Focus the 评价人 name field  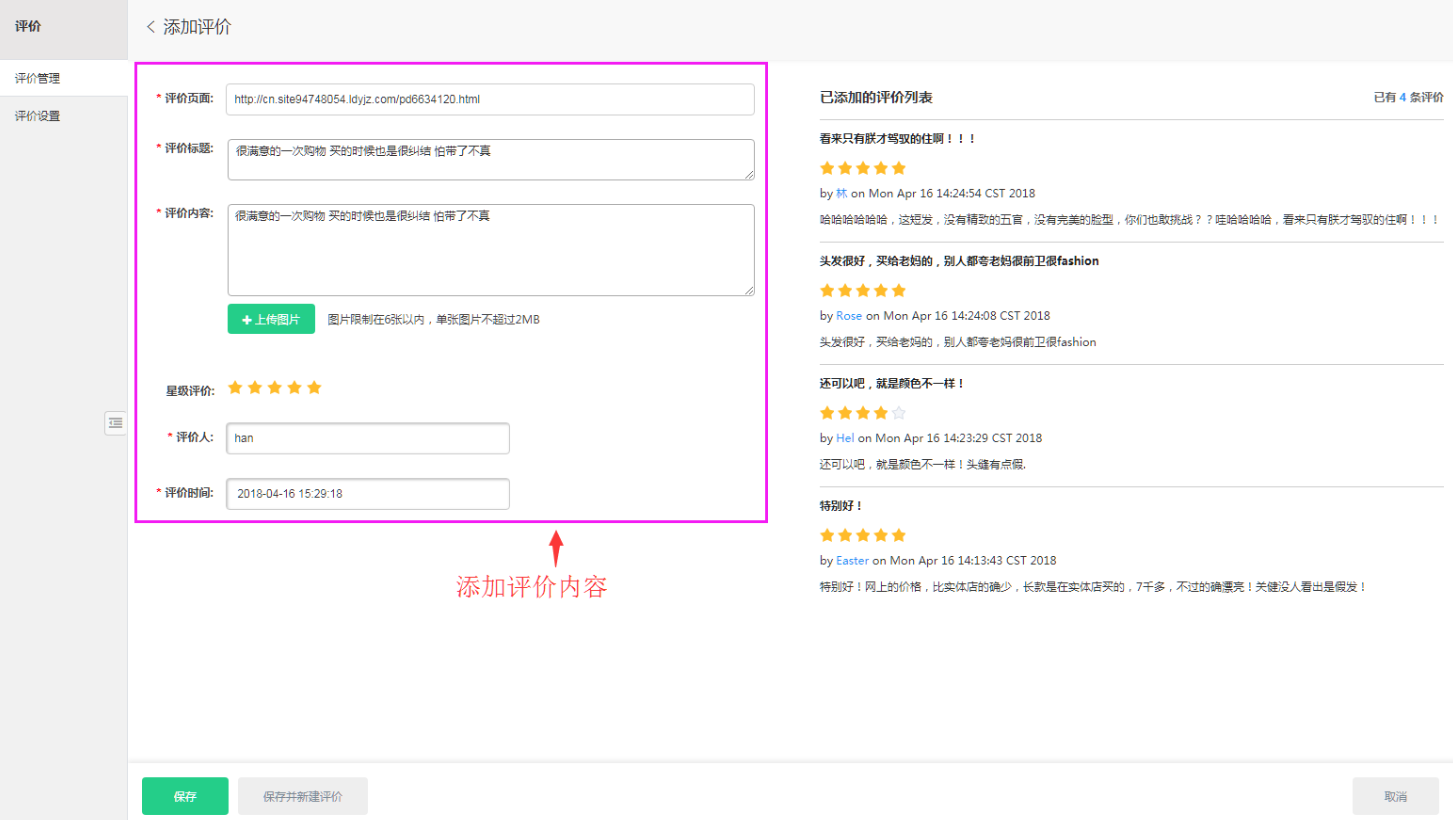pos(368,438)
